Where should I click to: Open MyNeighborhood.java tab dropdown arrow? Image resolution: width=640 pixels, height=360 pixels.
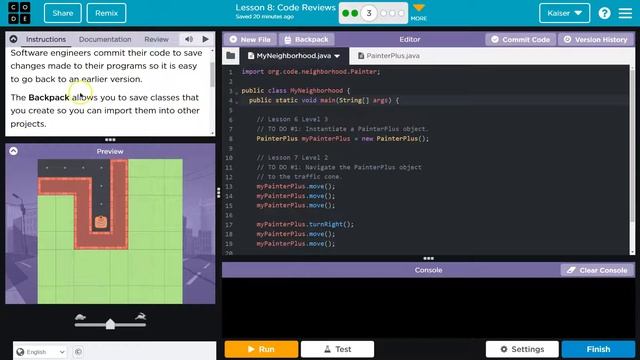click(x=337, y=56)
